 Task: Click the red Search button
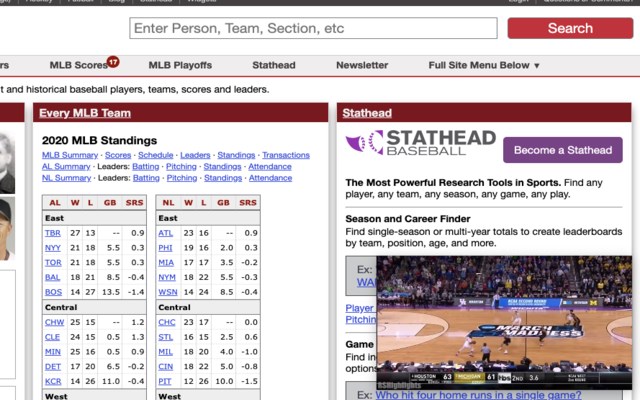click(x=570, y=28)
